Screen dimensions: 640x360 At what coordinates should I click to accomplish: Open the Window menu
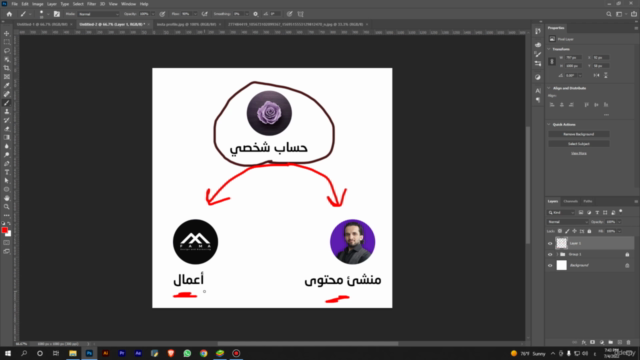(x=129, y=4)
